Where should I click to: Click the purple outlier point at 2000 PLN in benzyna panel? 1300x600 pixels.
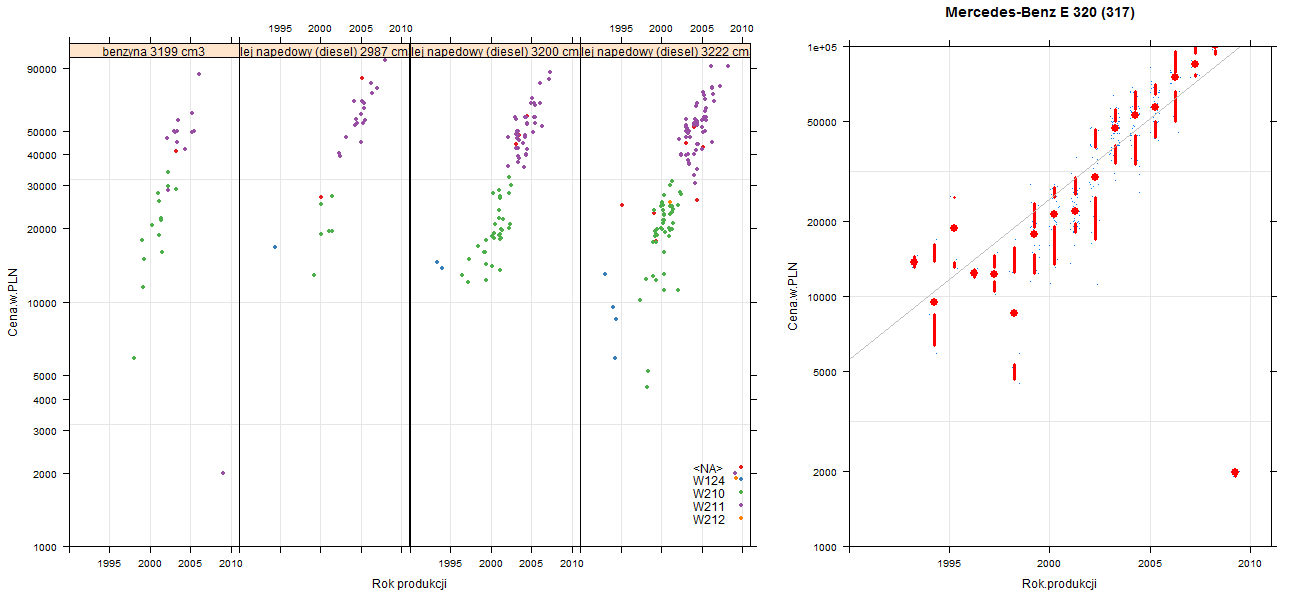[x=222, y=473]
